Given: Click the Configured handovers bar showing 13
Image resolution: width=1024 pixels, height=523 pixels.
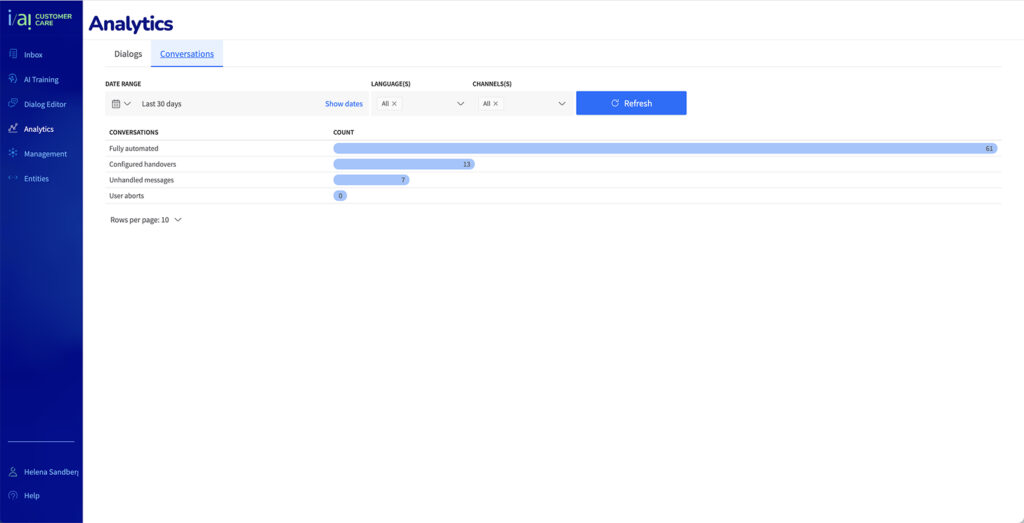Looking at the screenshot, I should (404, 164).
